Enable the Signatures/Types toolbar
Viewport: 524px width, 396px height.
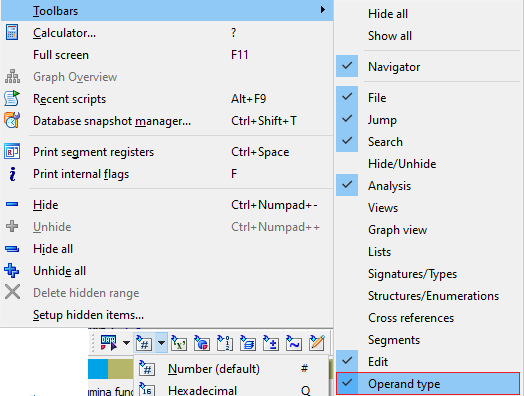[x=428, y=274]
